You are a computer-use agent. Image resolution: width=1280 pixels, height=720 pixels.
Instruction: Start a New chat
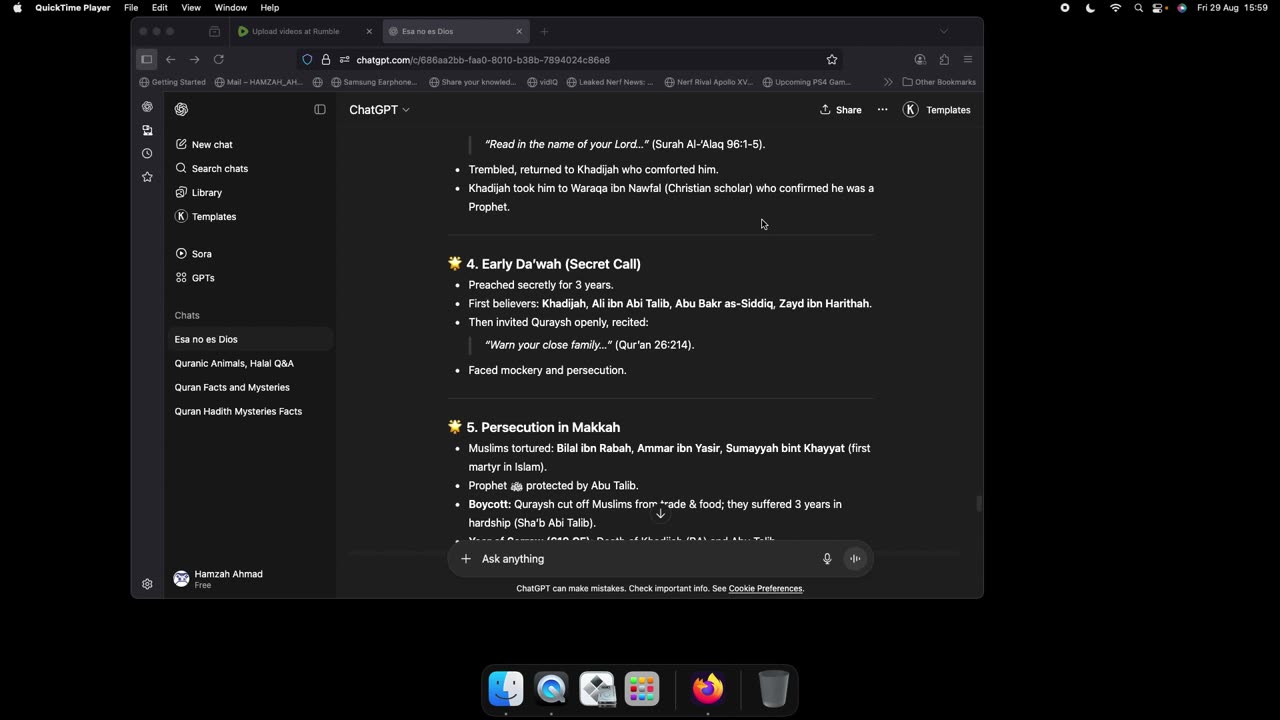(250, 145)
